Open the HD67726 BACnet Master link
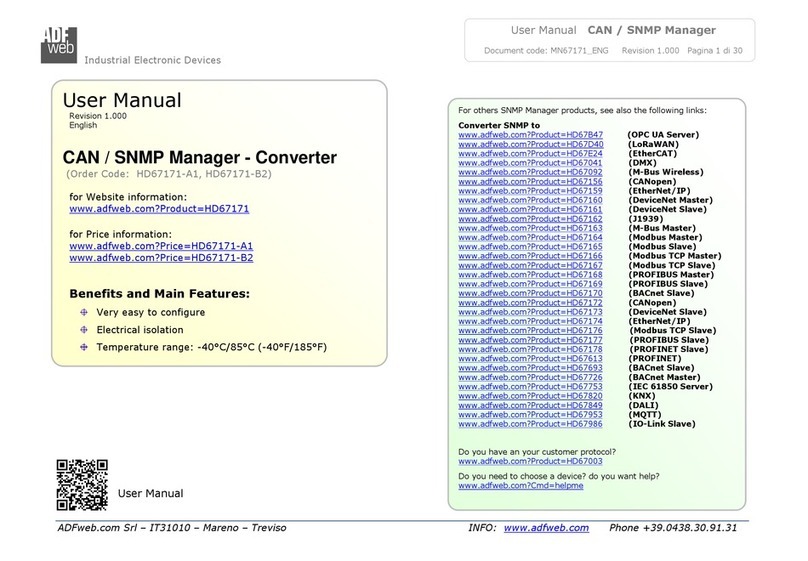 point(530,377)
